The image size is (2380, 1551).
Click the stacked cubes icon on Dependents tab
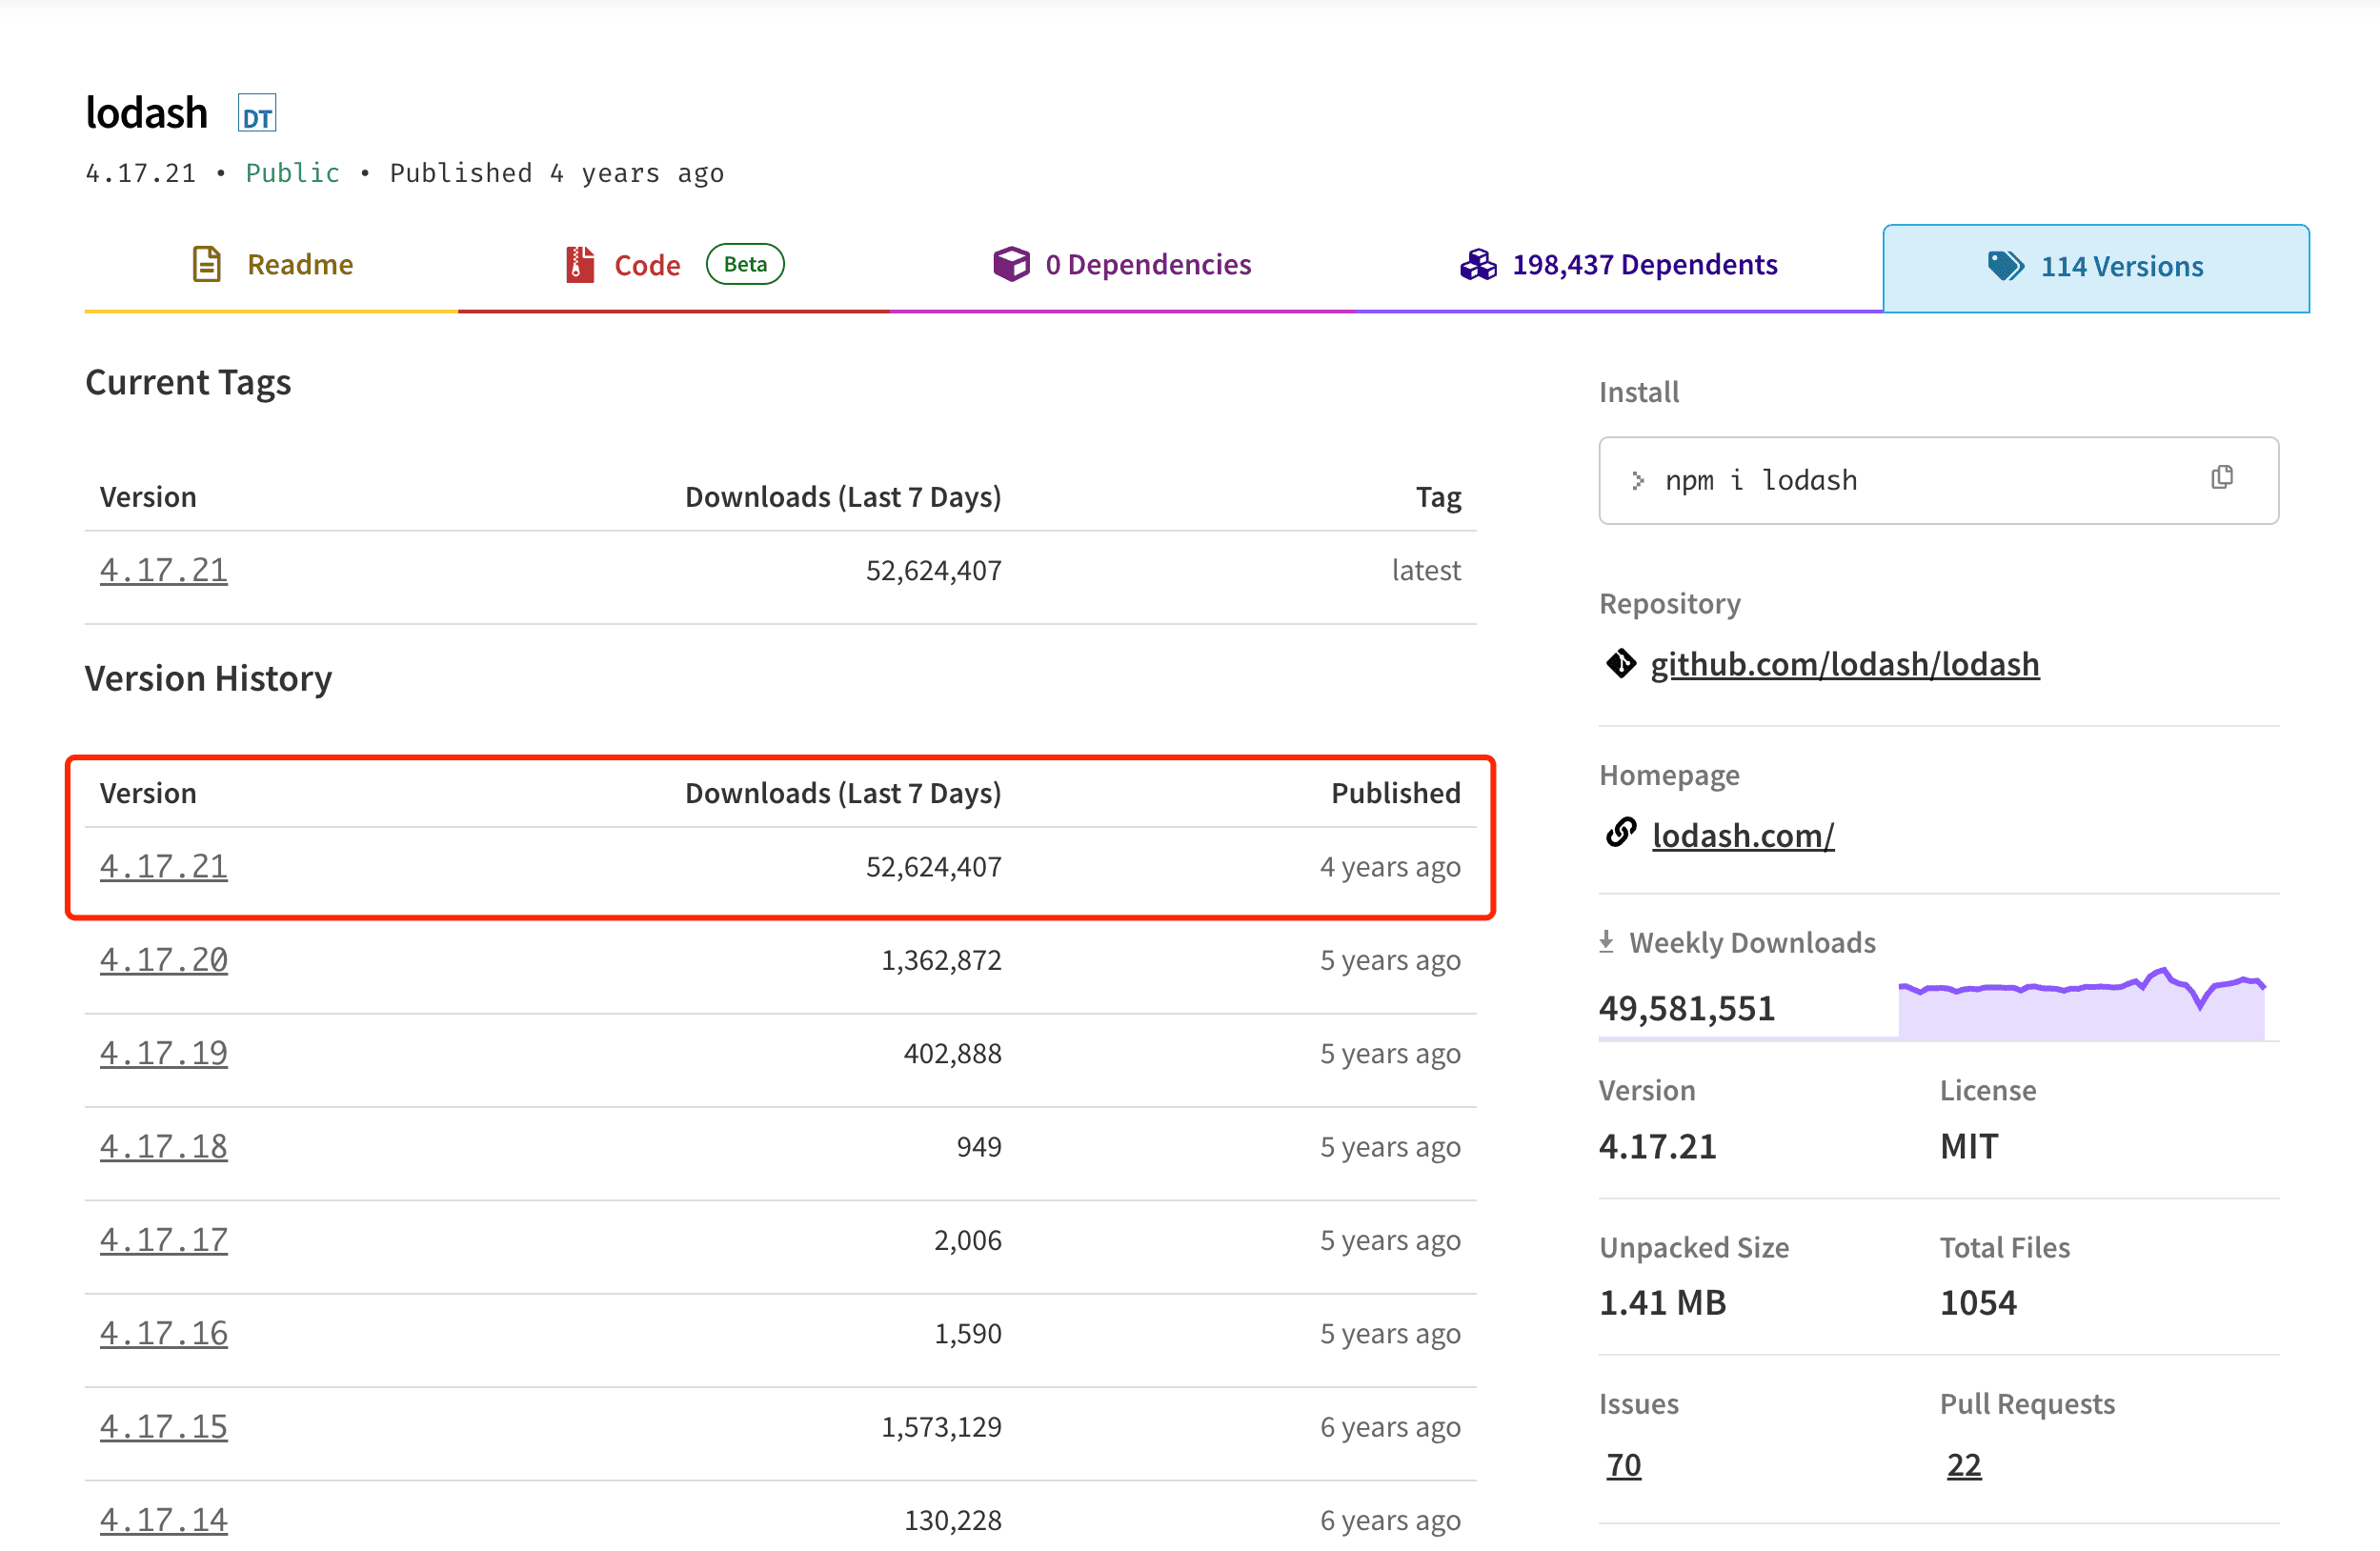pyautogui.click(x=1479, y=264)
